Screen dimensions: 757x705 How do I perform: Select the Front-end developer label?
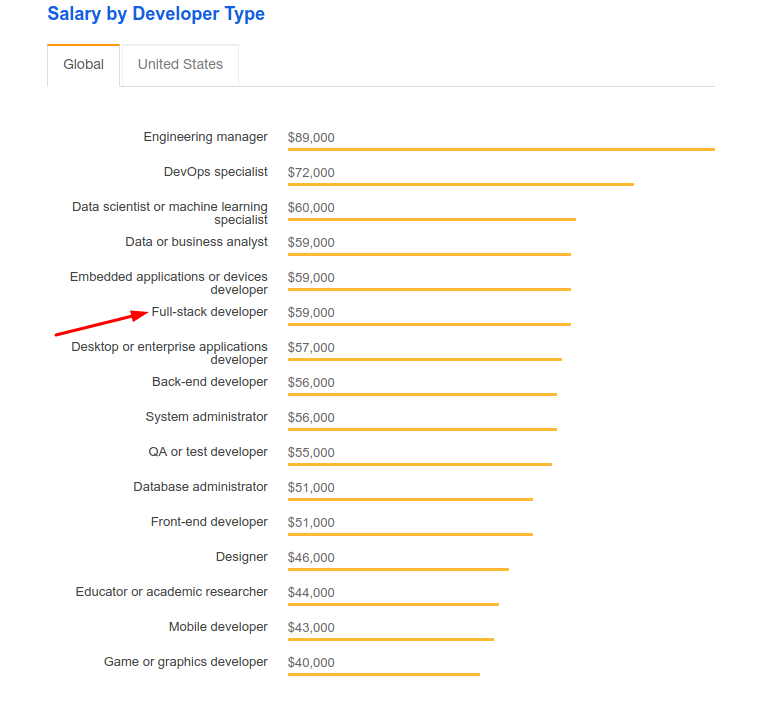tap(209, 522)
